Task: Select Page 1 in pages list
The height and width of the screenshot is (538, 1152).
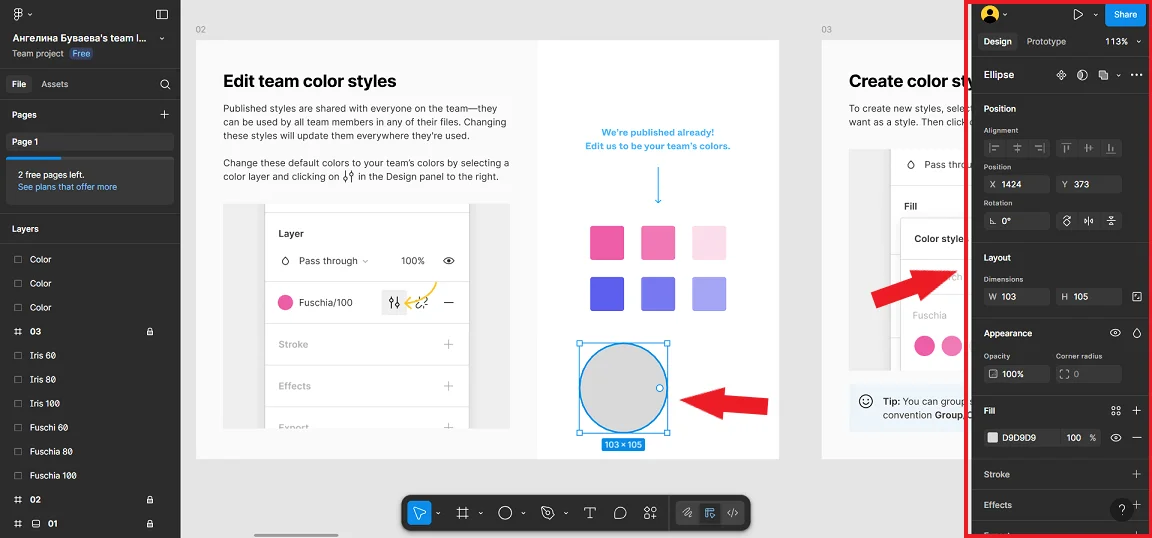Action: pyautogui.click(x=90, y=142)
